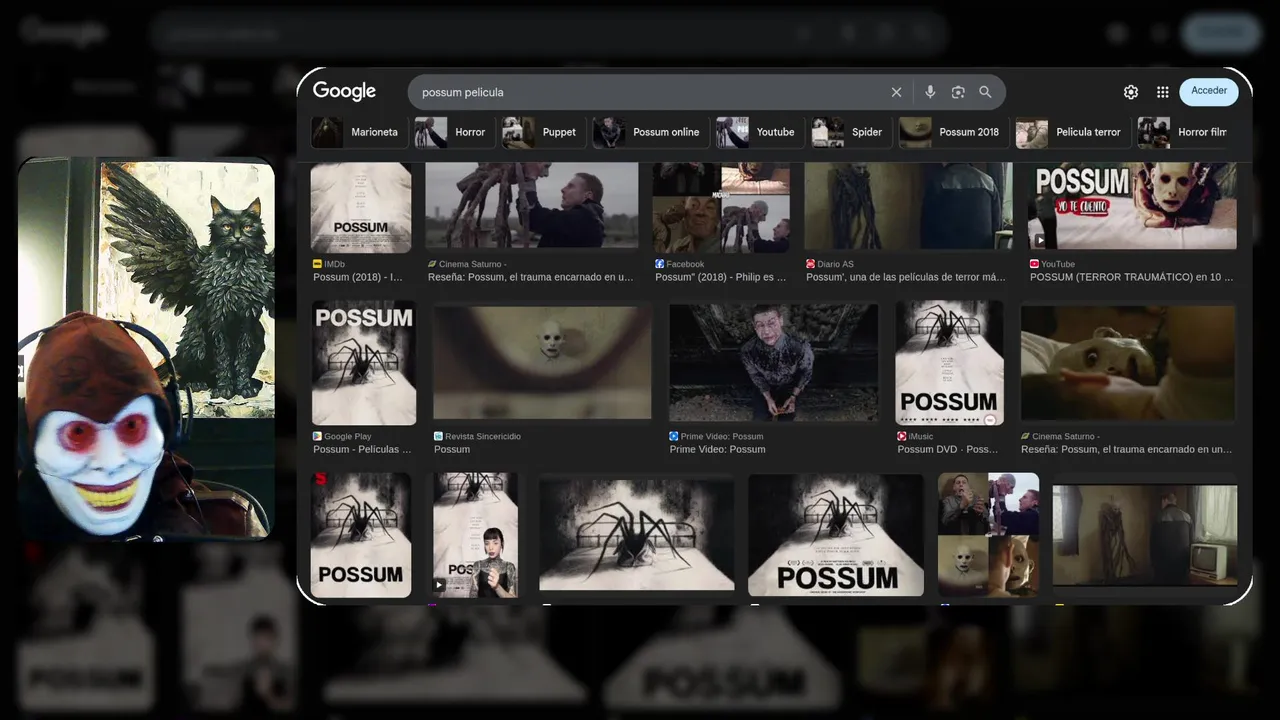Open quick settings gear icon
The width and height of the screenshot is (1280, 720).
click(1131, 92)
